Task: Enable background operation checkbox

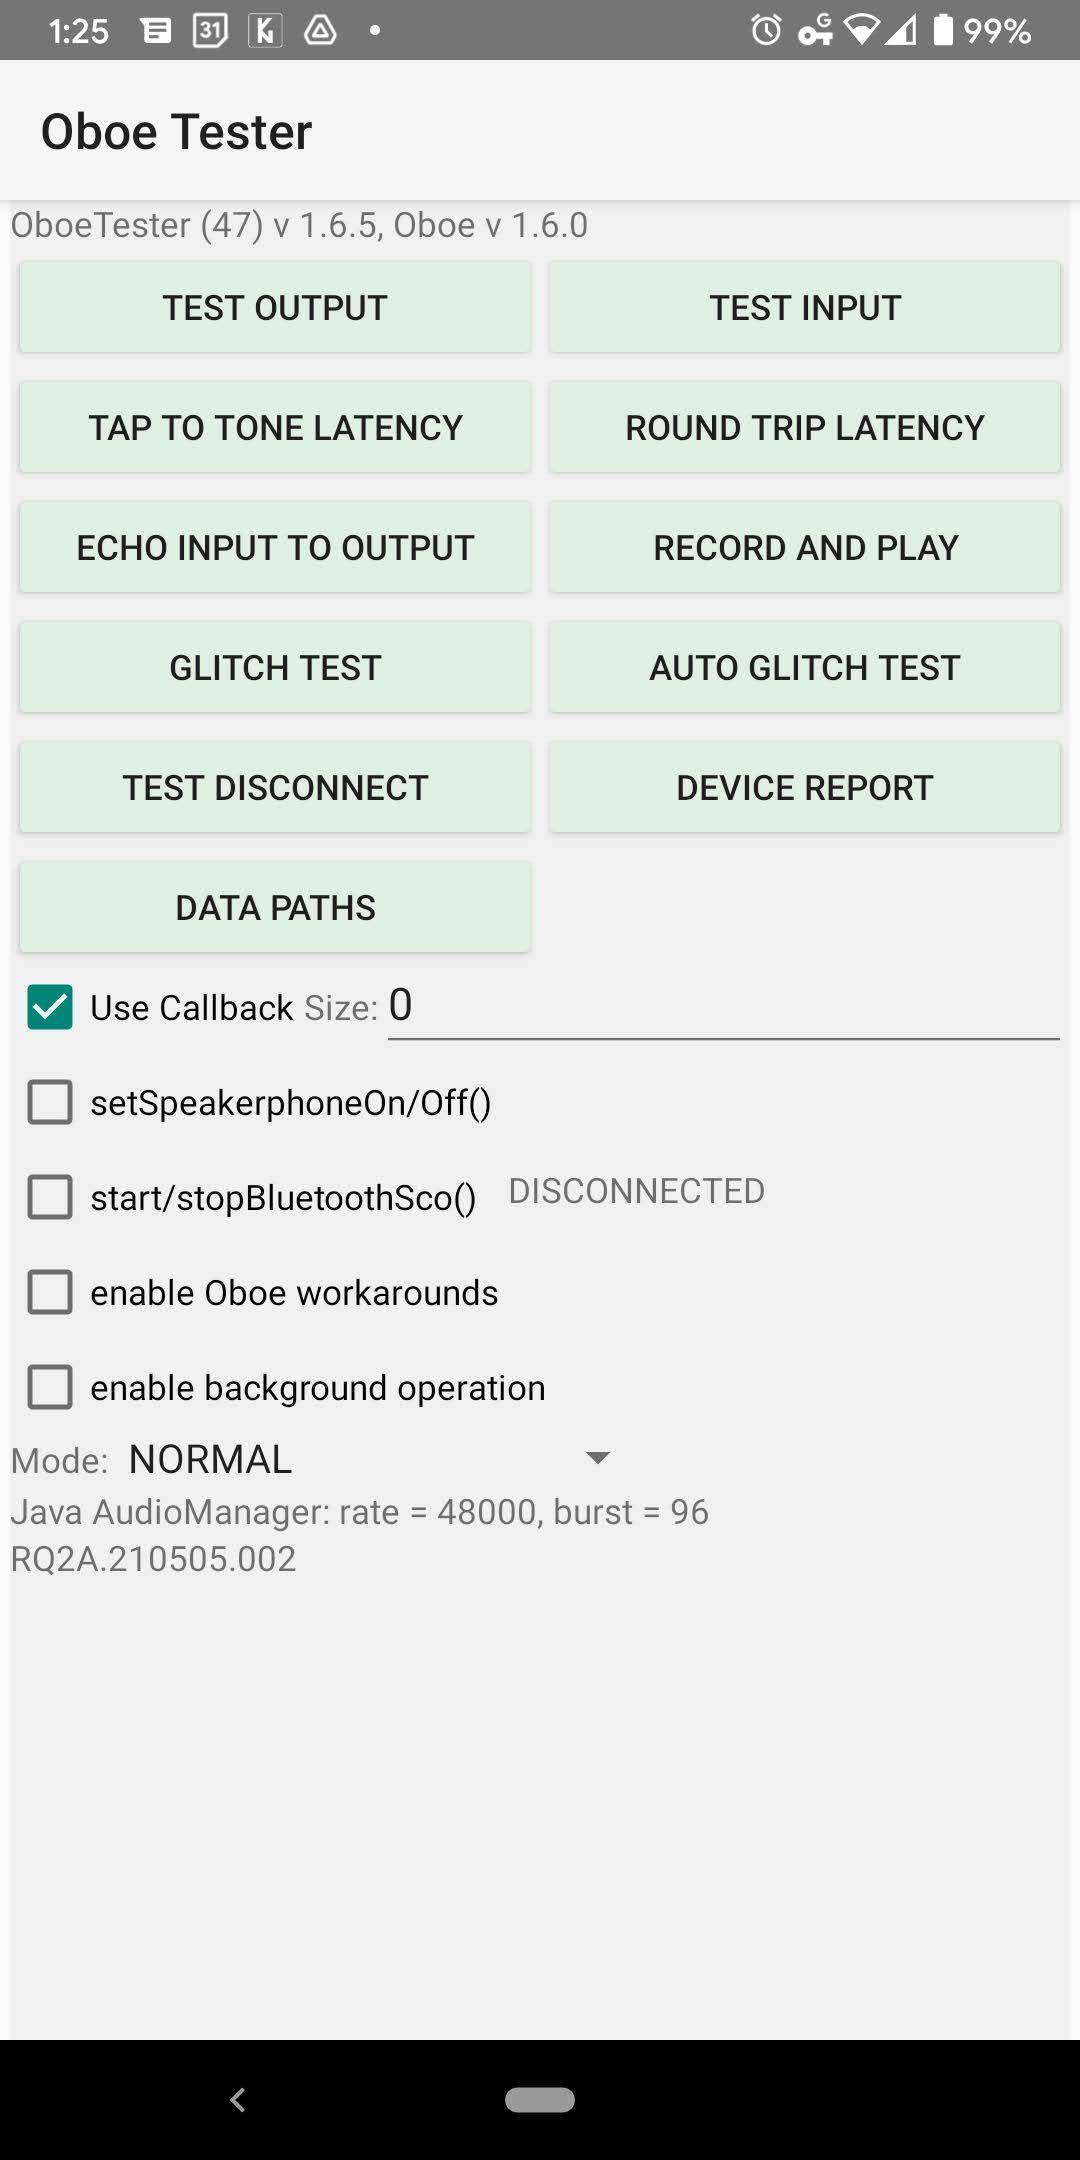Action: [50, 1387]
